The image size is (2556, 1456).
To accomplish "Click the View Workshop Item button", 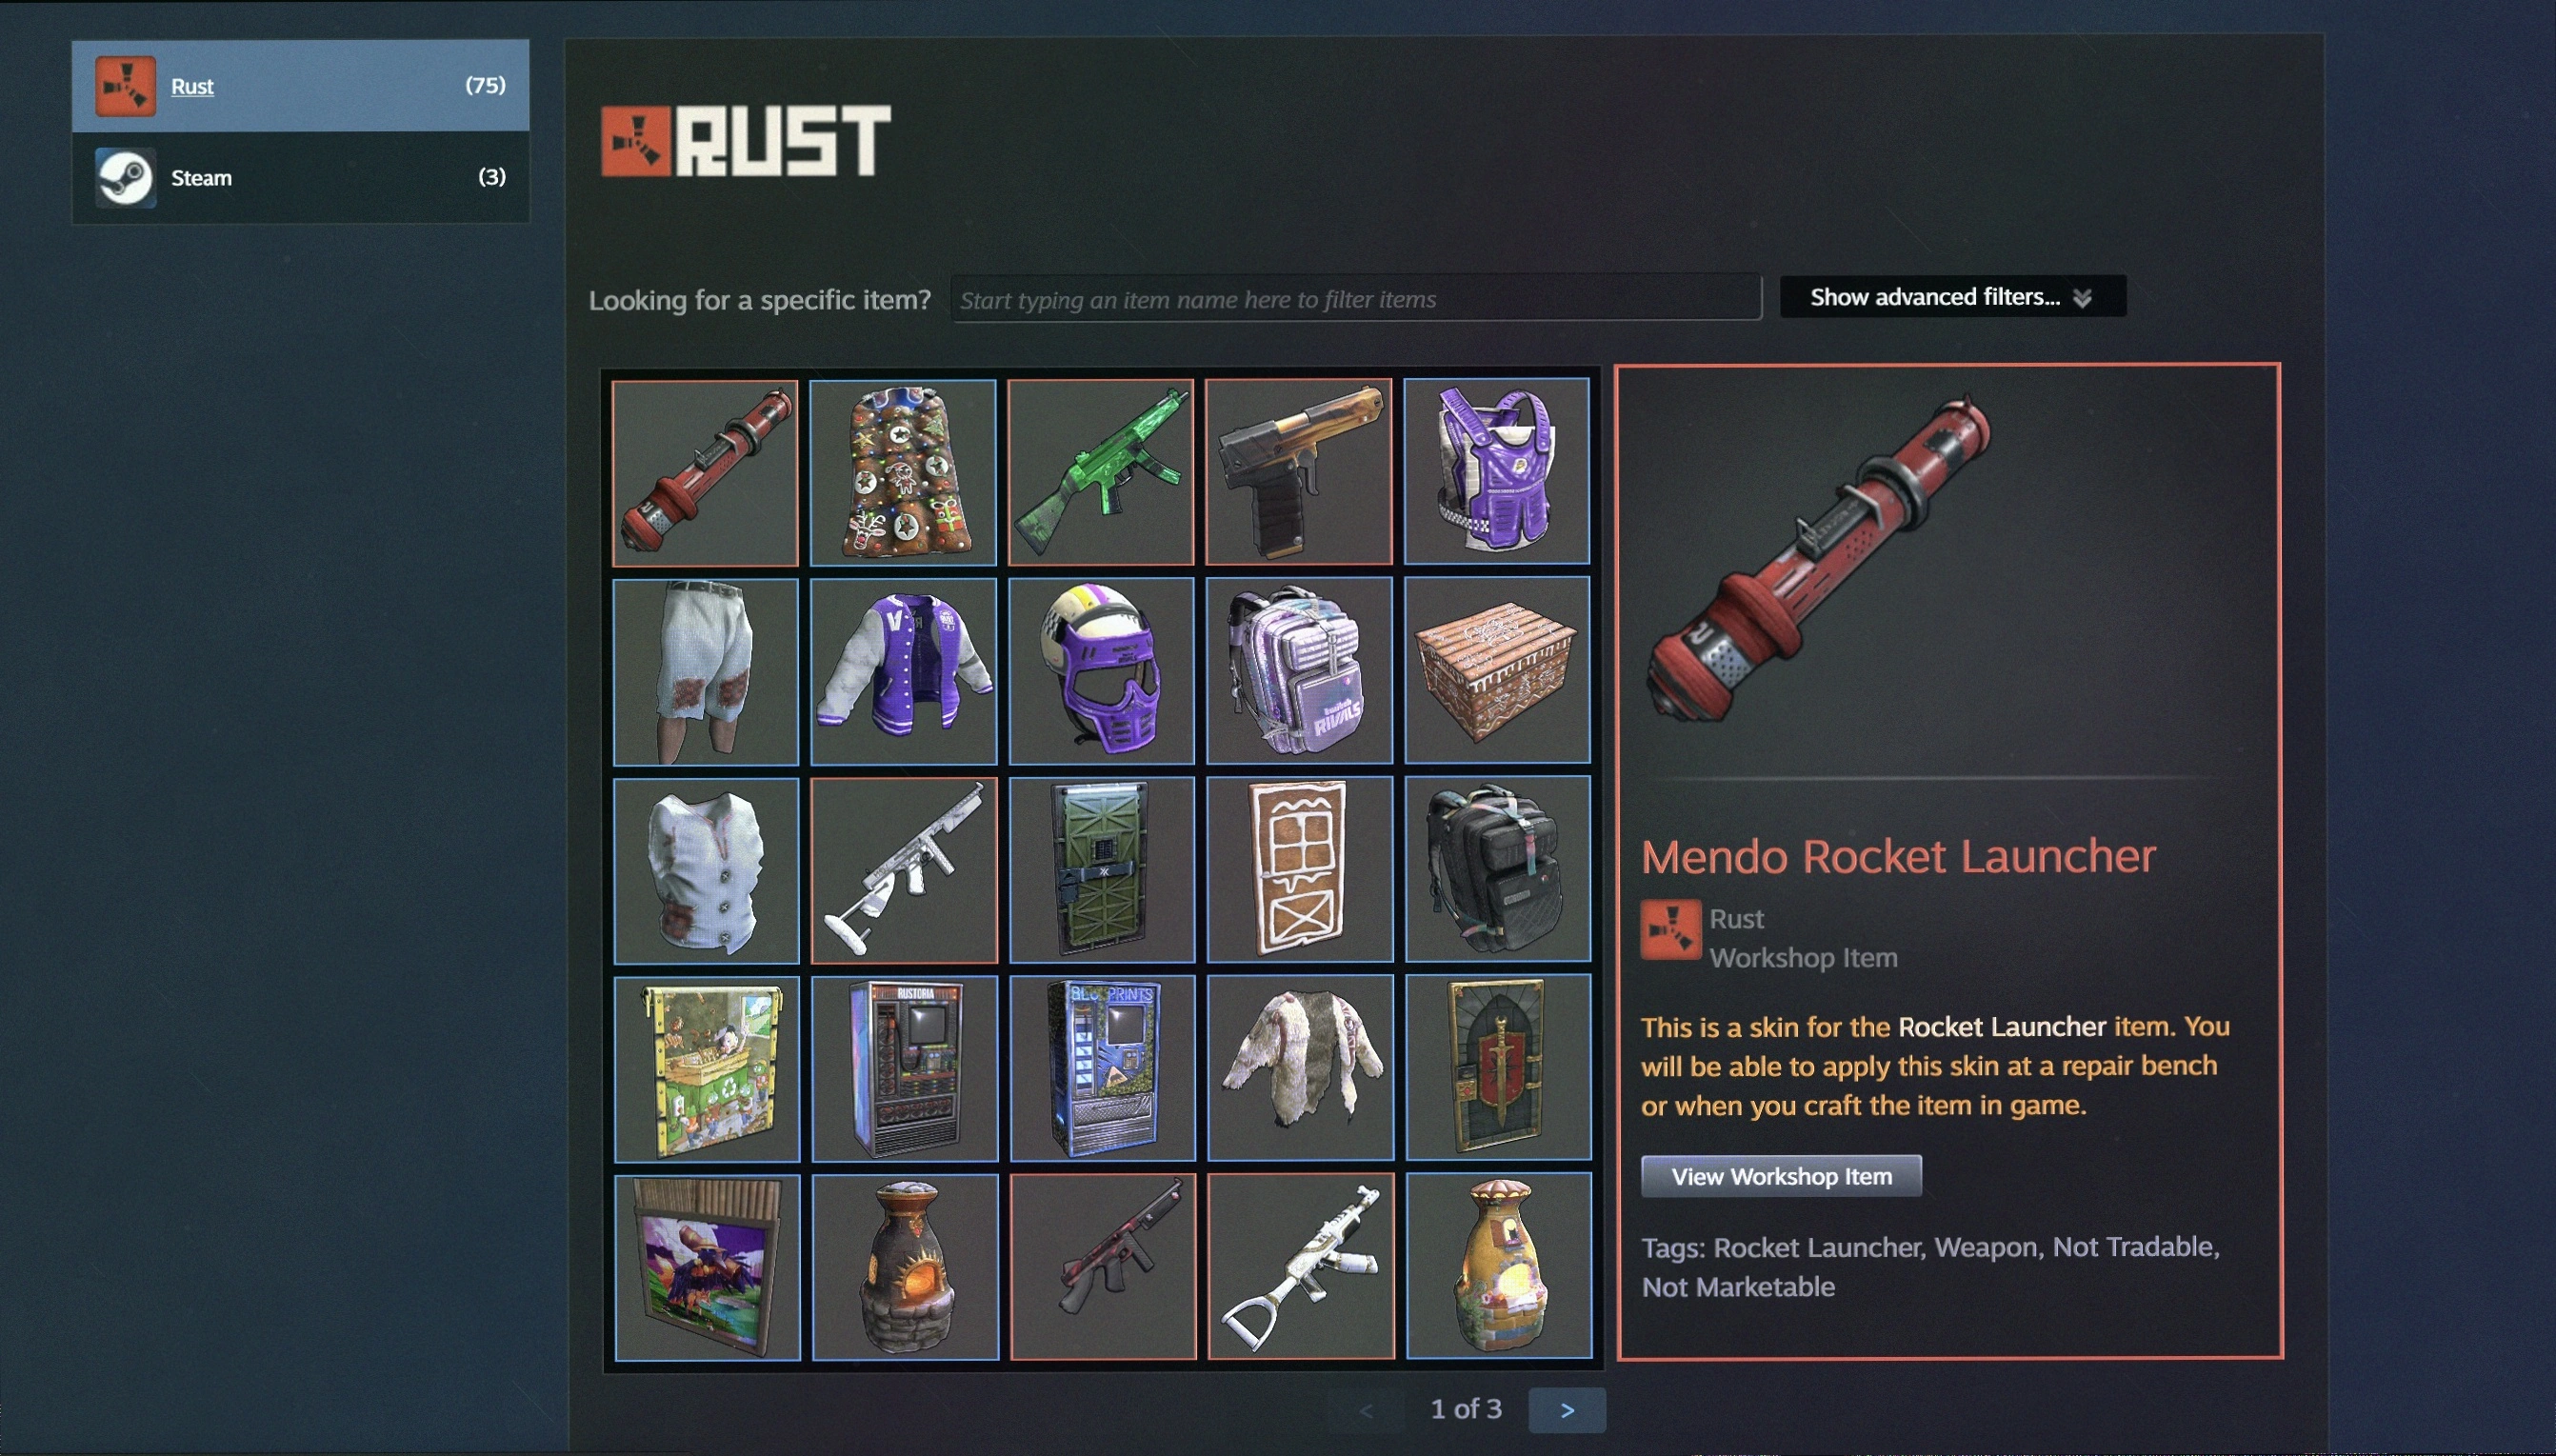I will pyautogui.click(x=1781, y=1176).
